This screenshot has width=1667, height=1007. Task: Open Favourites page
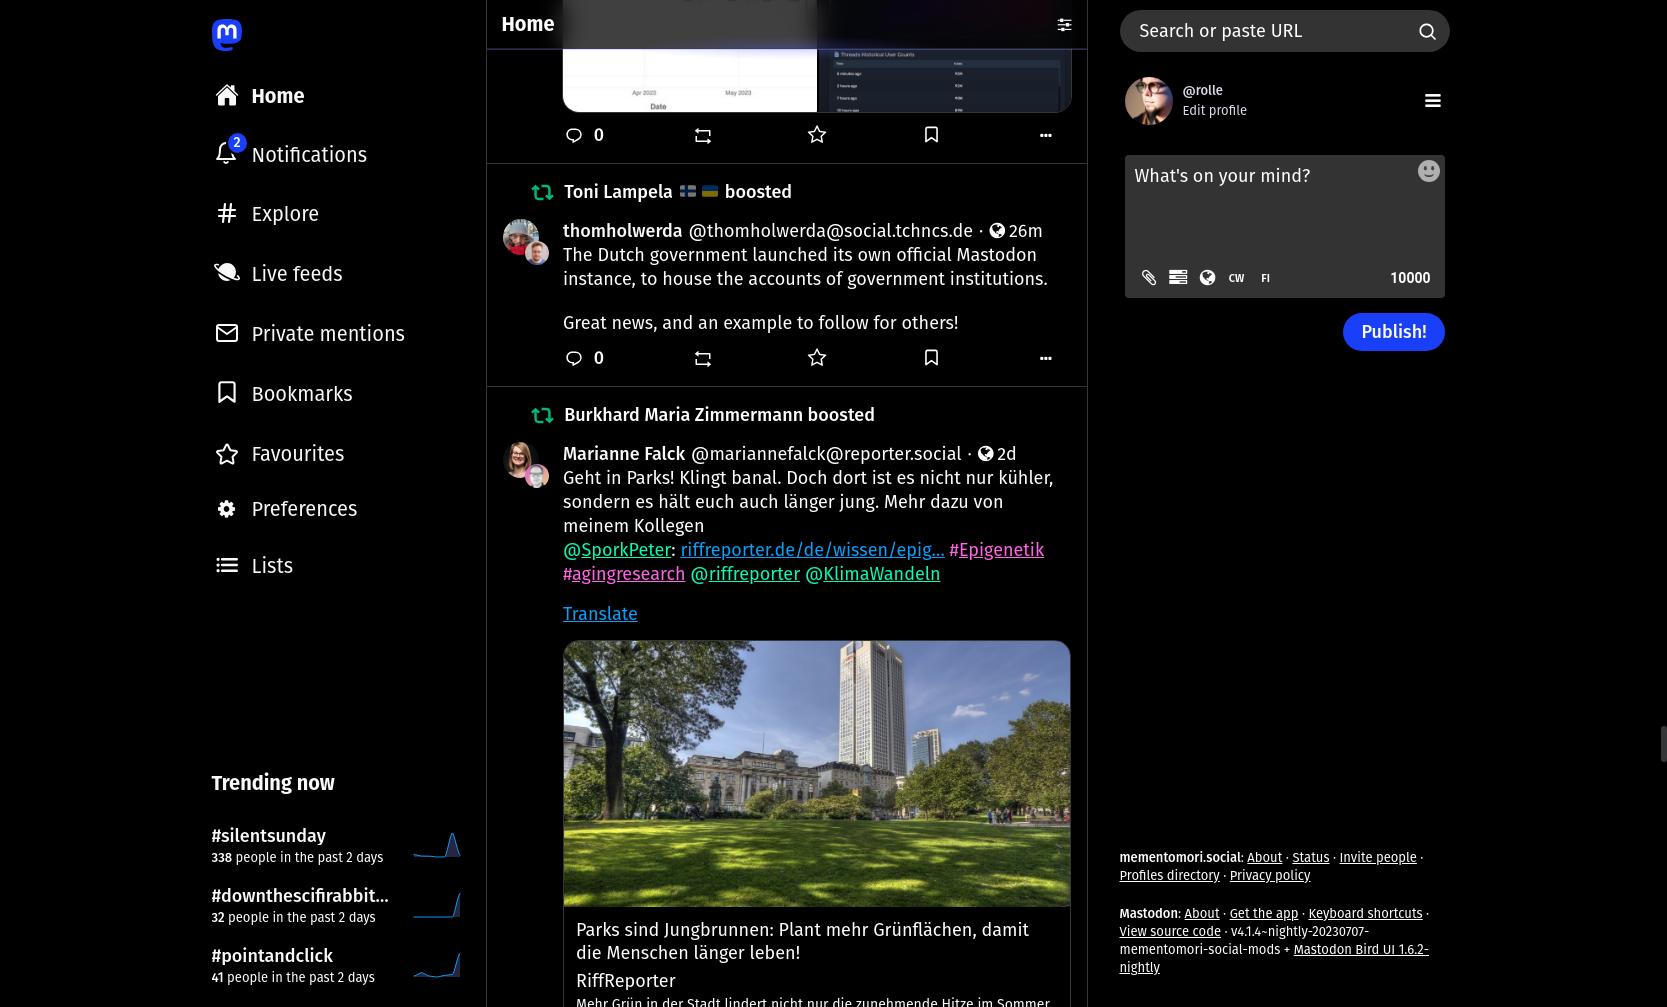[280, 454]
